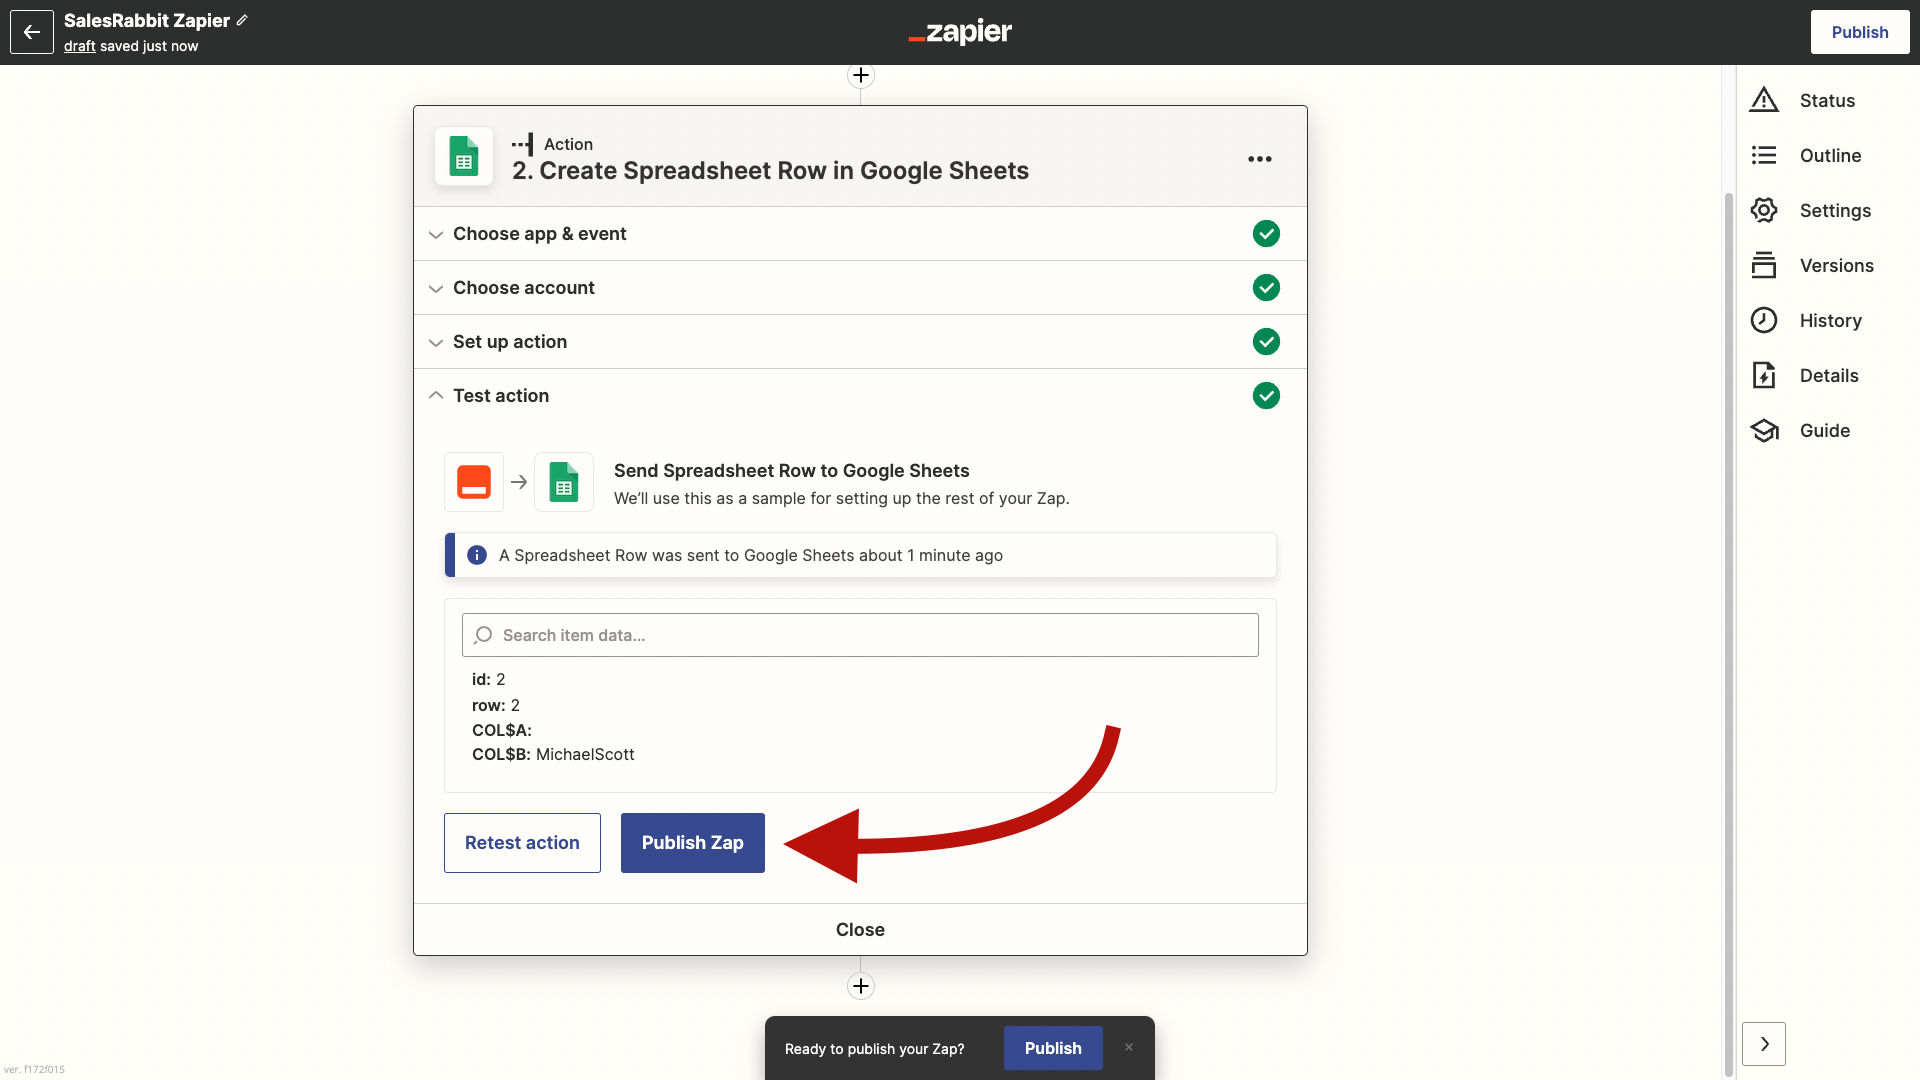The image size is (1920, 1080).
Task: Add a step above via plus icon
Action: coord(861,75)
